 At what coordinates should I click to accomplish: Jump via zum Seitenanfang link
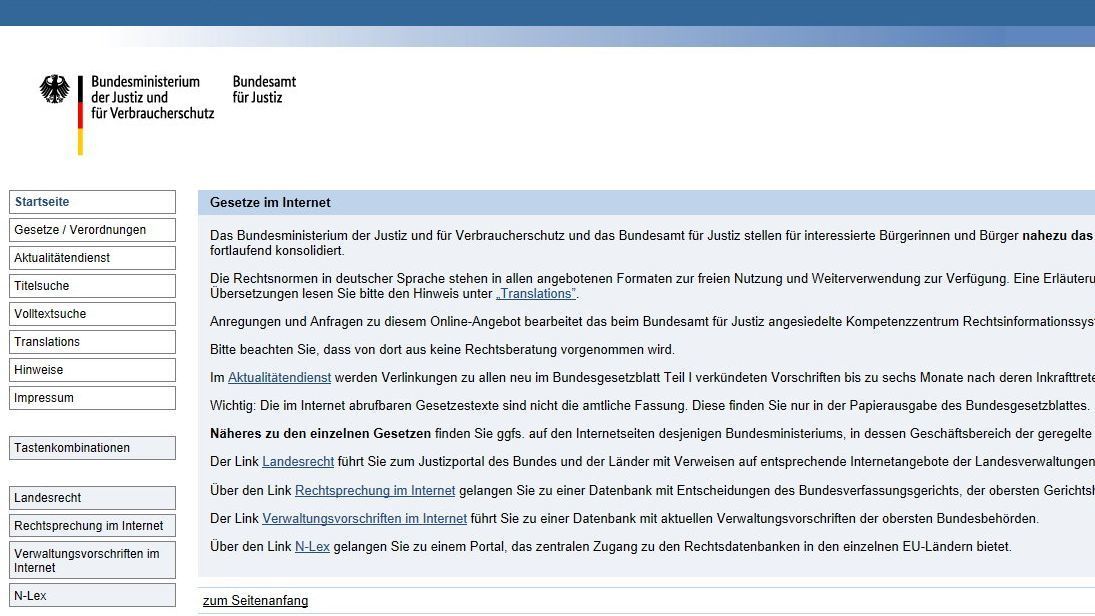[x=255, y=601]
